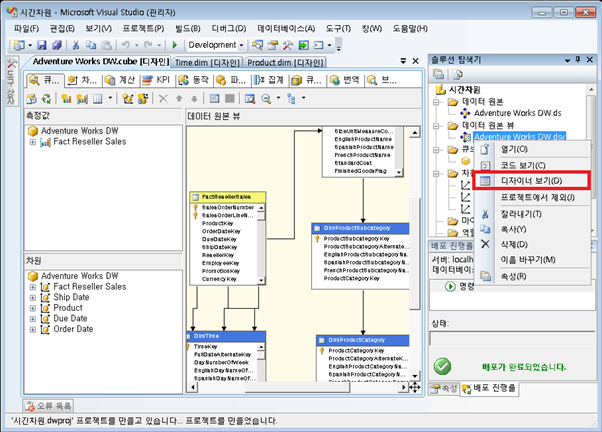Click the Show All Files icon in Solution Explorer
The width and height of the screenshot is (602, 432).
click(x=457, y=74)
